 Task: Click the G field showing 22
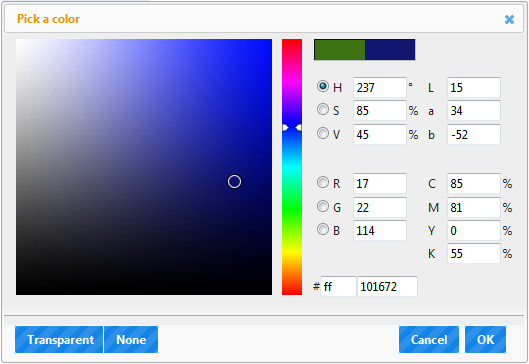(x=380, y=207)
